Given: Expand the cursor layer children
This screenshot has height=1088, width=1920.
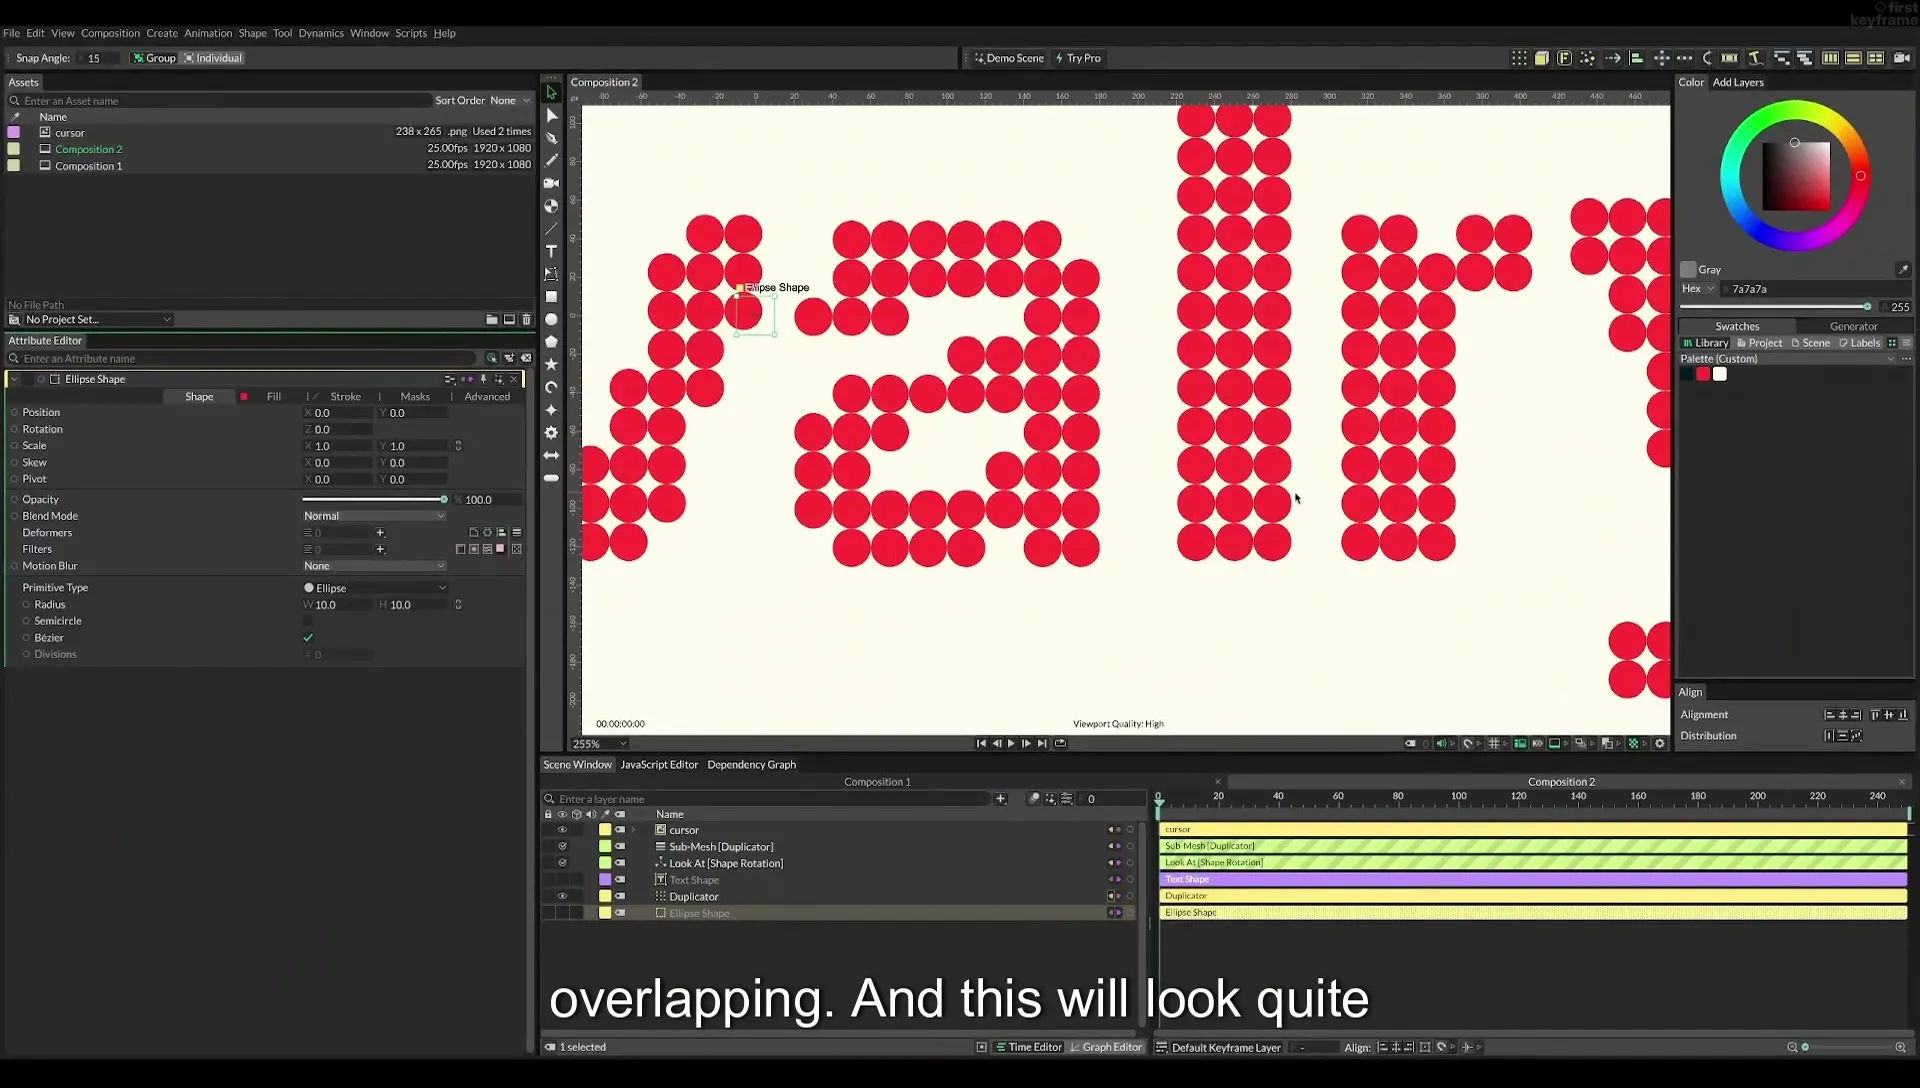Looking at the screenshot, I should 633,830.
